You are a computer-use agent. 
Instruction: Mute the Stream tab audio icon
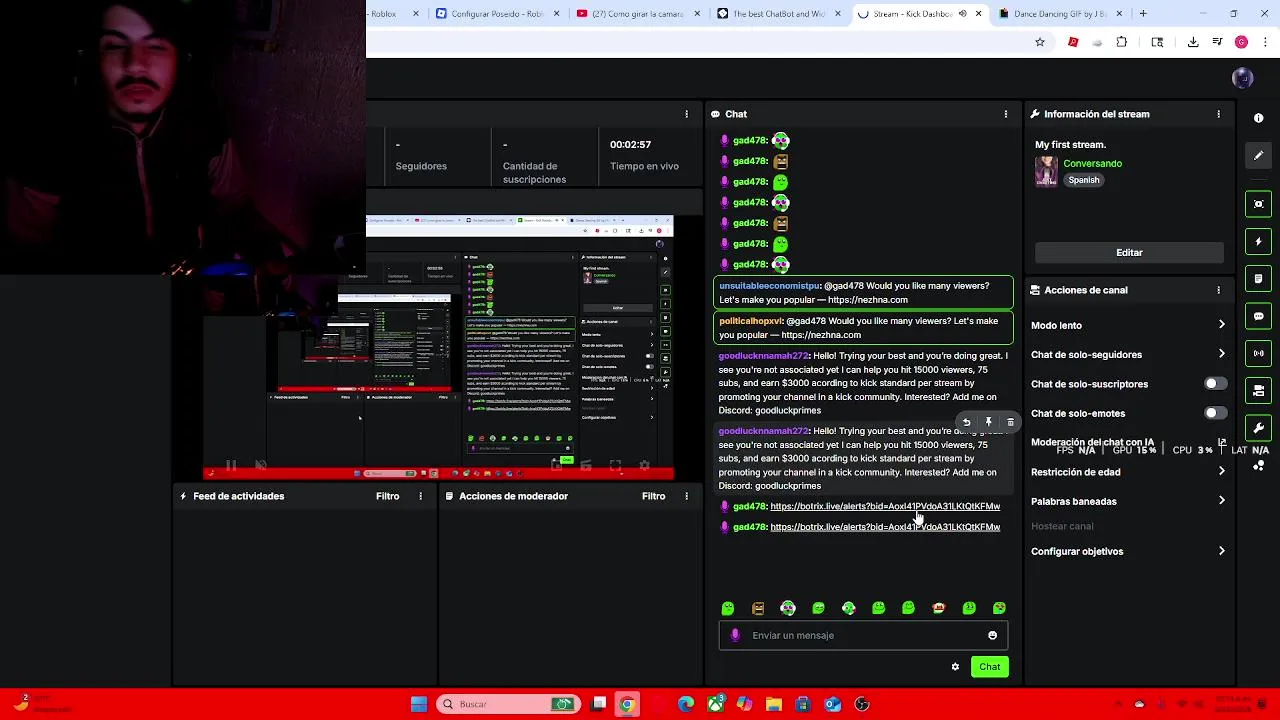tap(962, 14)
